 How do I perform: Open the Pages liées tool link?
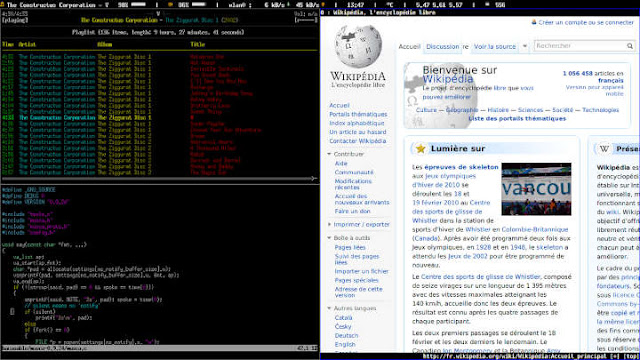tap(350, 247)
